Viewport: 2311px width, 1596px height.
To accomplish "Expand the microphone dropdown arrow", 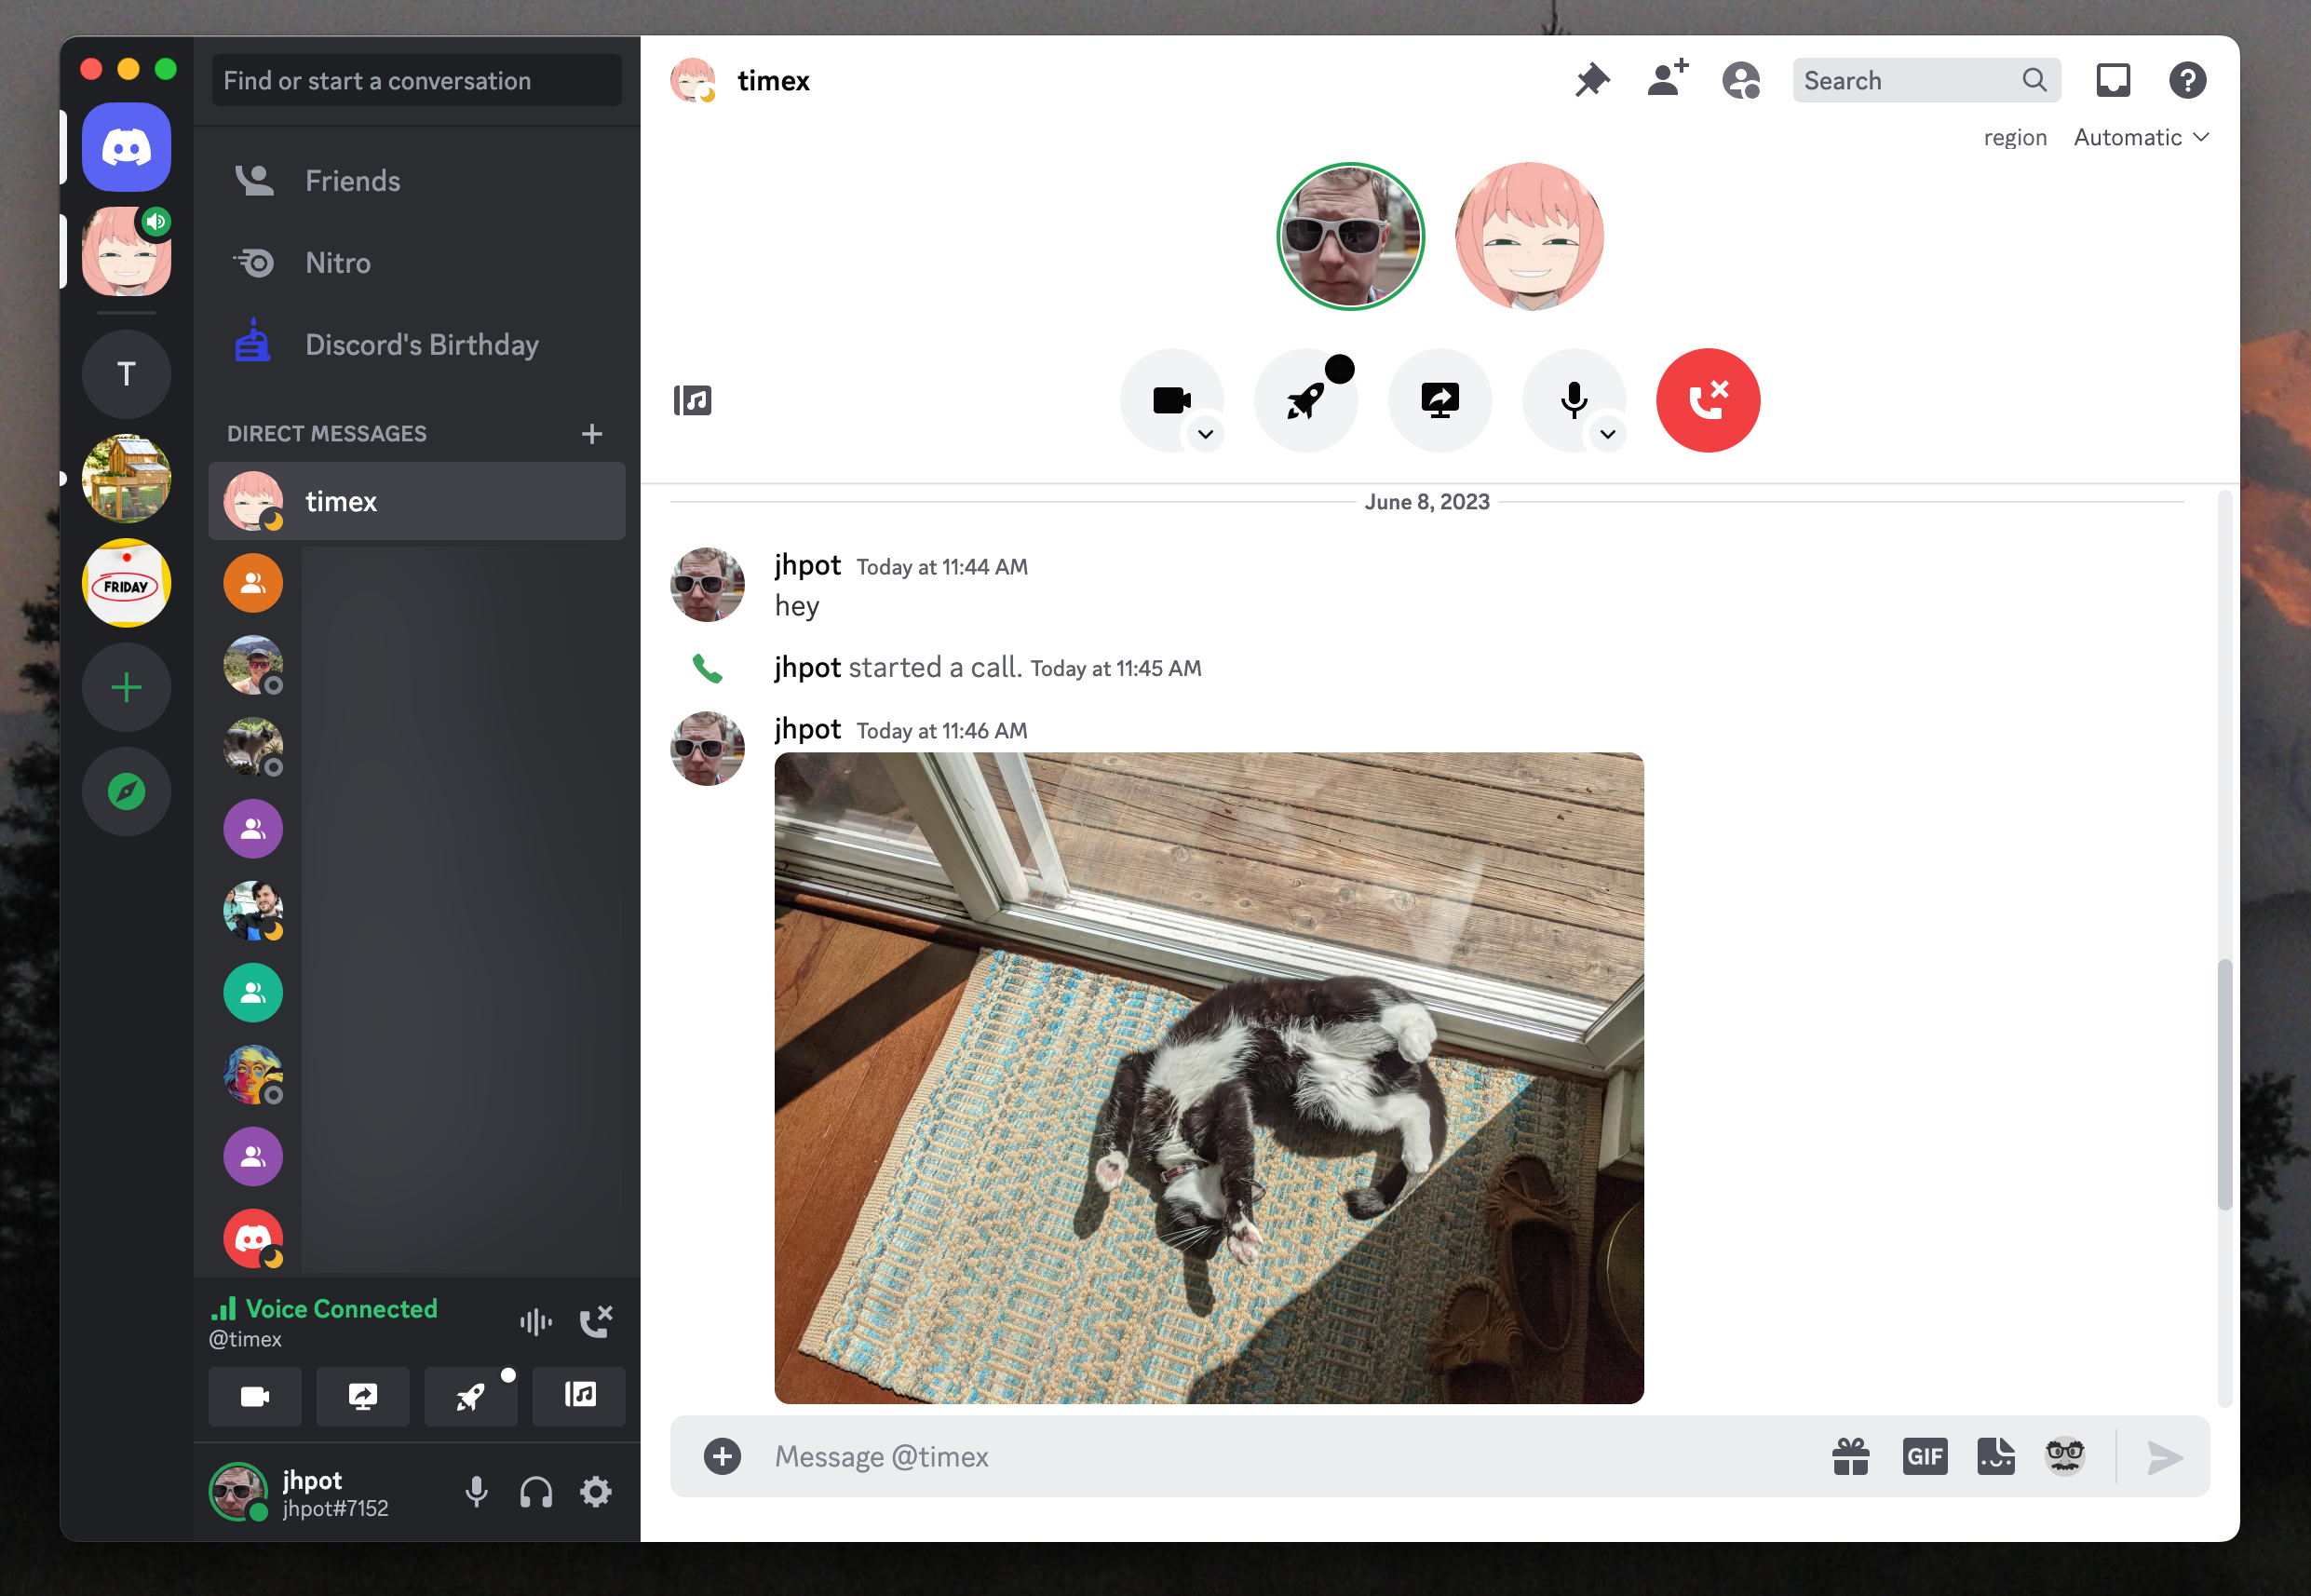I will coord(1609,434).
